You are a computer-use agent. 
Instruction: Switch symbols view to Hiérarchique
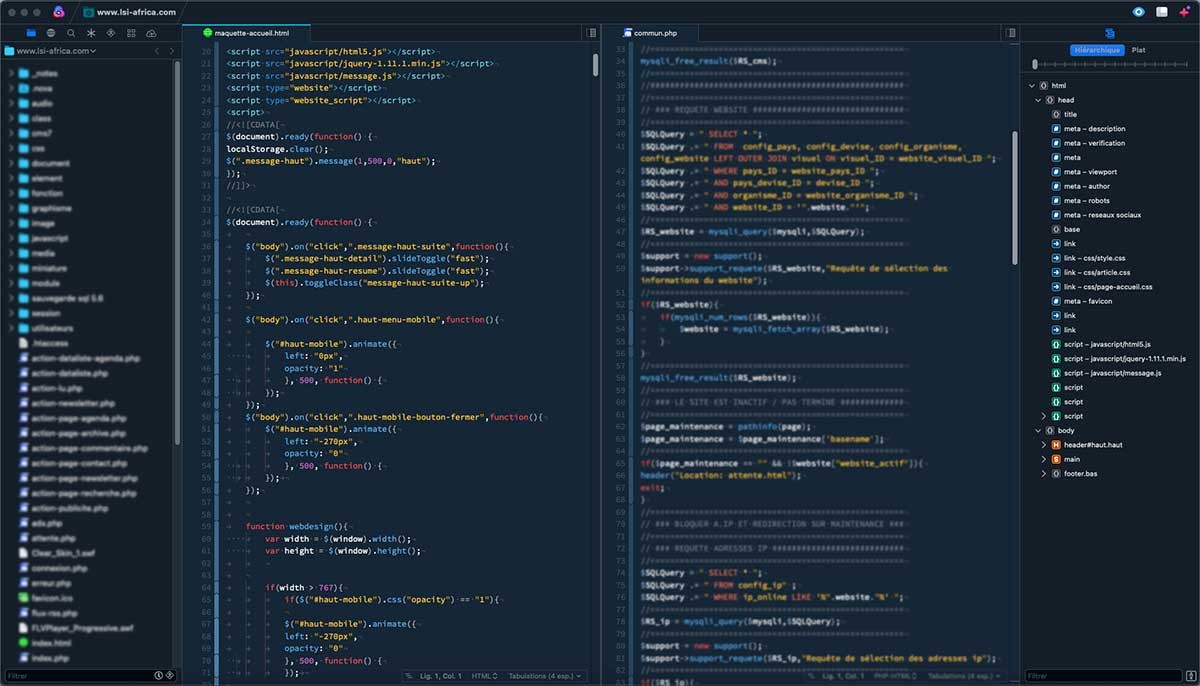[1096, 50]
